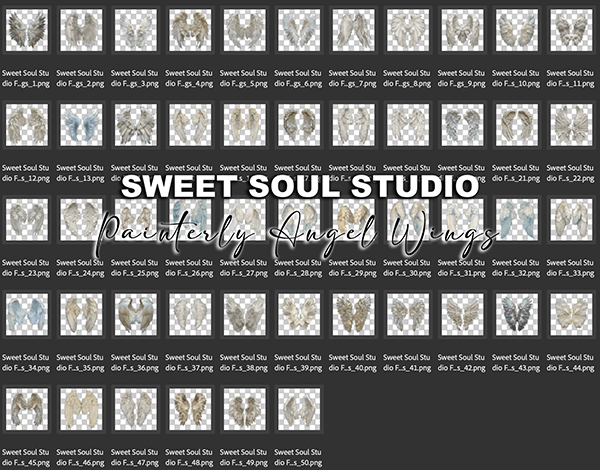Click the file name ending gs_3.png
600x470 pixels.
[134, 78]
